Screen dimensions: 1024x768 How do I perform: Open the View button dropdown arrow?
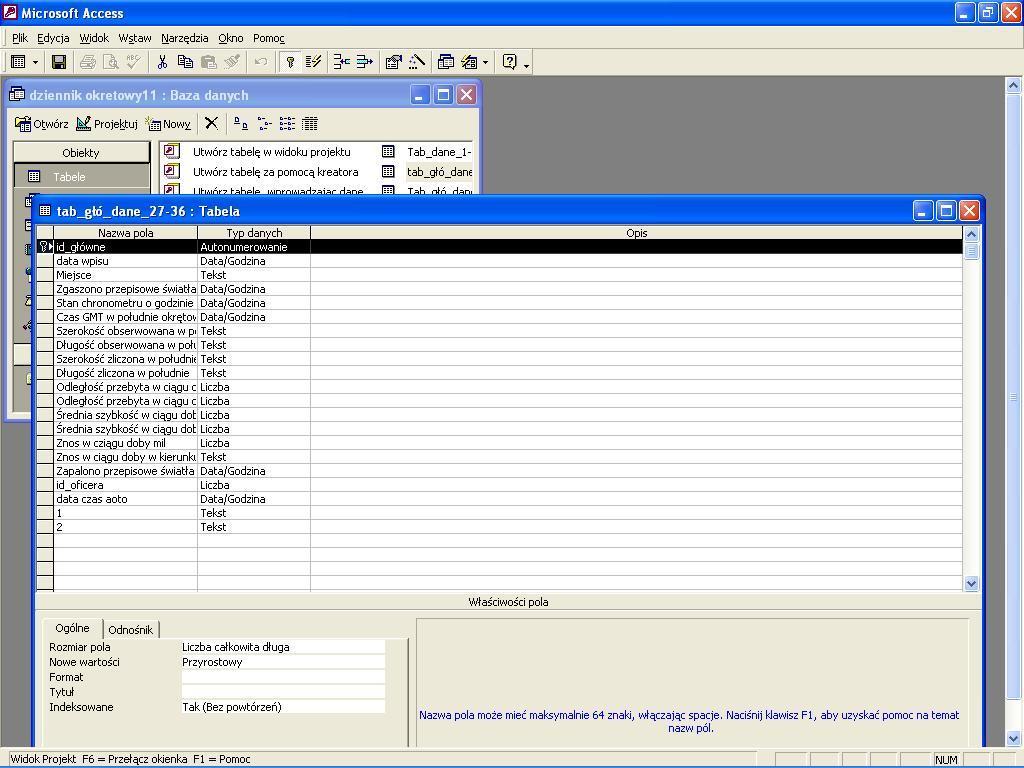(35, 63)
